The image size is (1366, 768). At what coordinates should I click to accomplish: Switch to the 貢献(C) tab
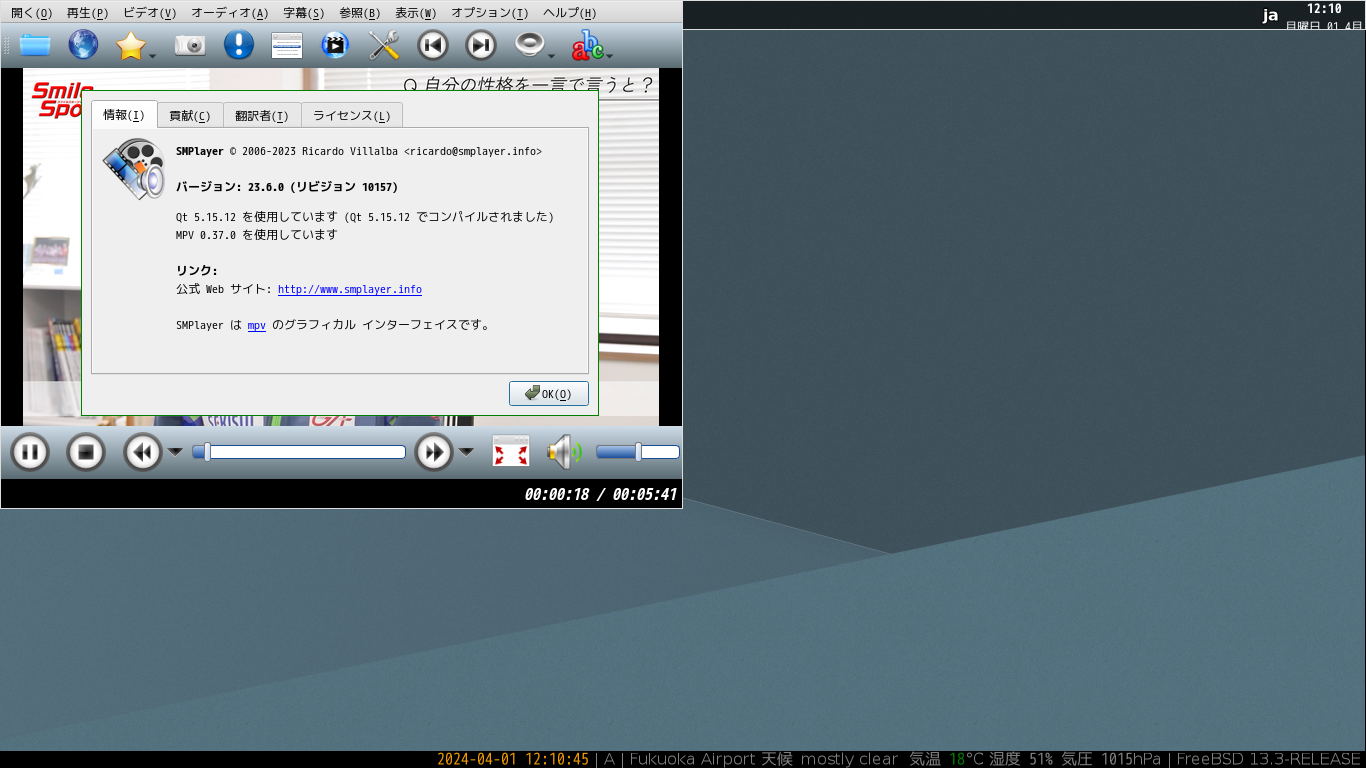pos(190,116)
